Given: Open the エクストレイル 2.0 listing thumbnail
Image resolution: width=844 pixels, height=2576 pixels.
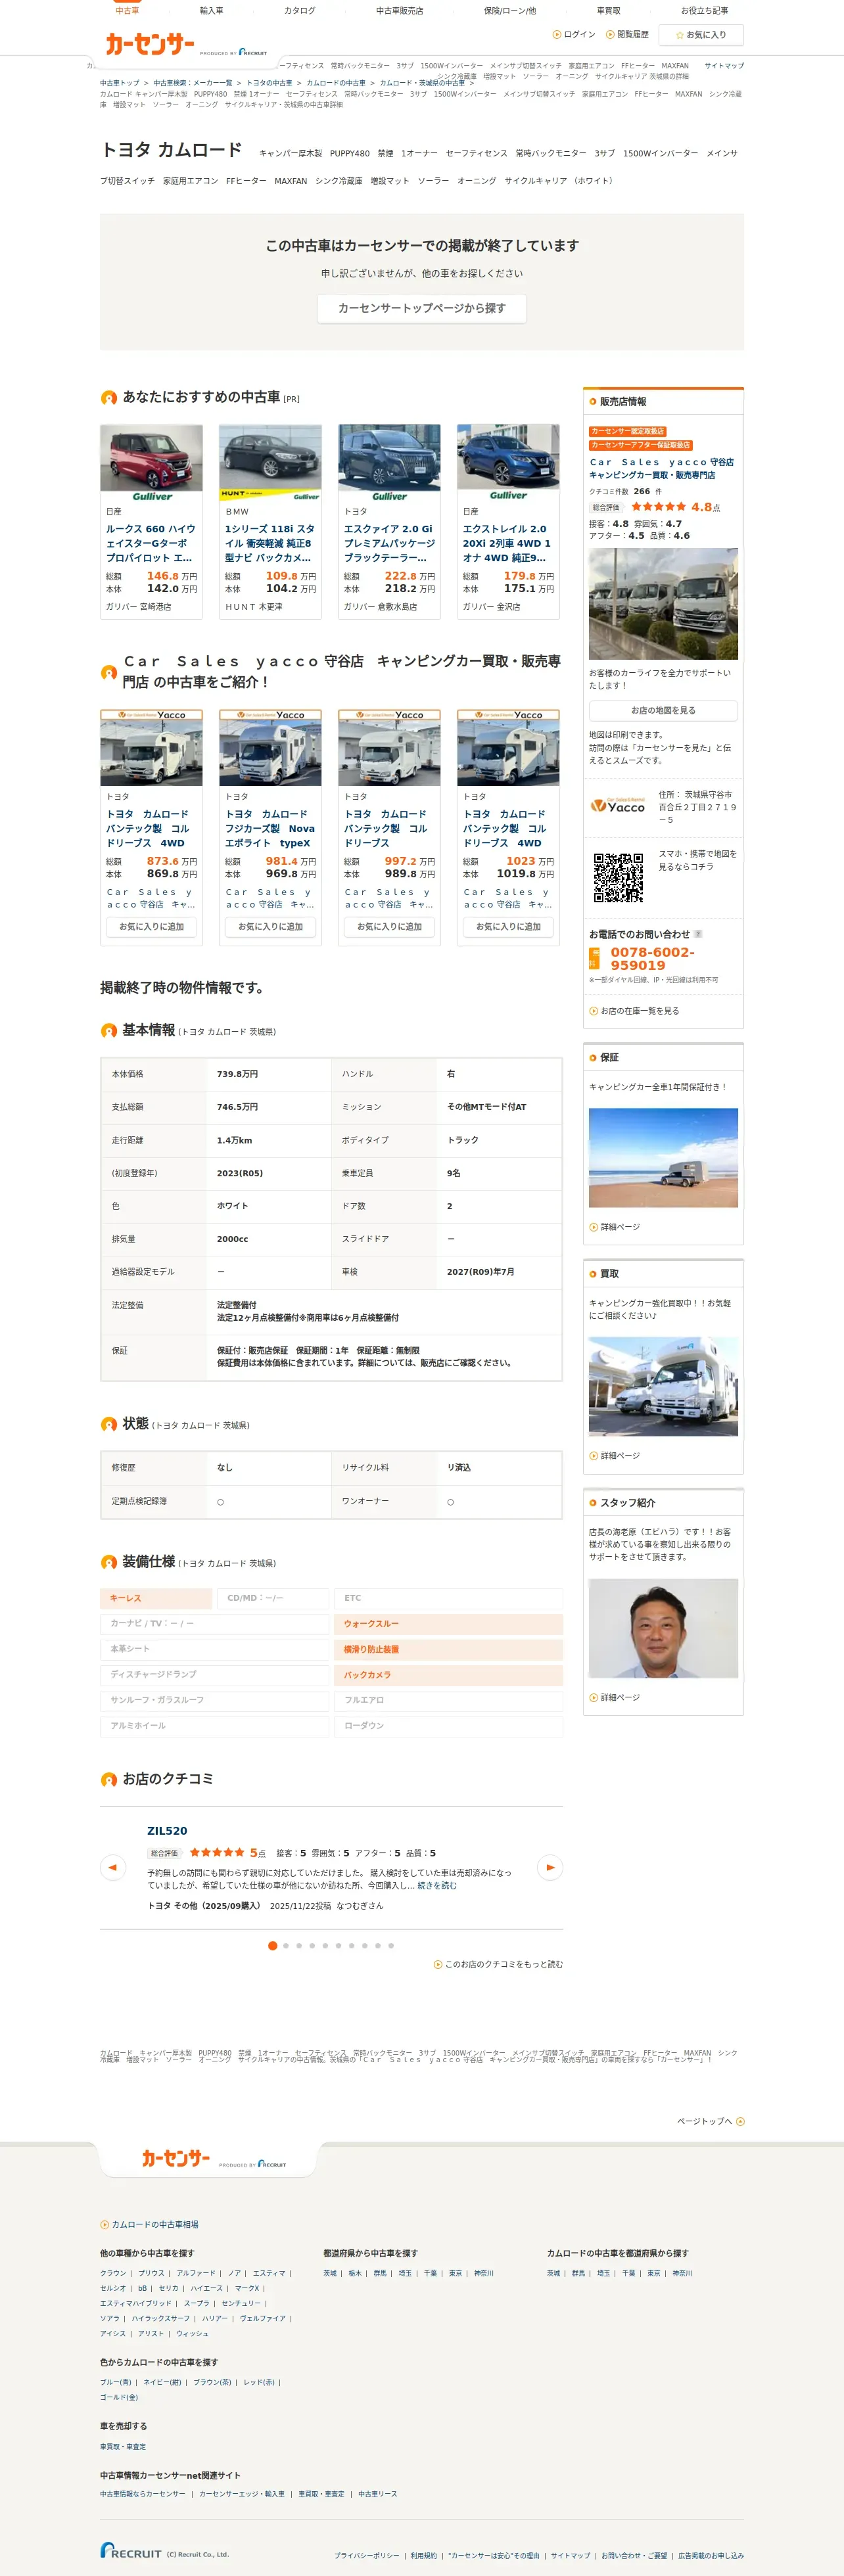Looking at the screenshot, I should 508,463.
